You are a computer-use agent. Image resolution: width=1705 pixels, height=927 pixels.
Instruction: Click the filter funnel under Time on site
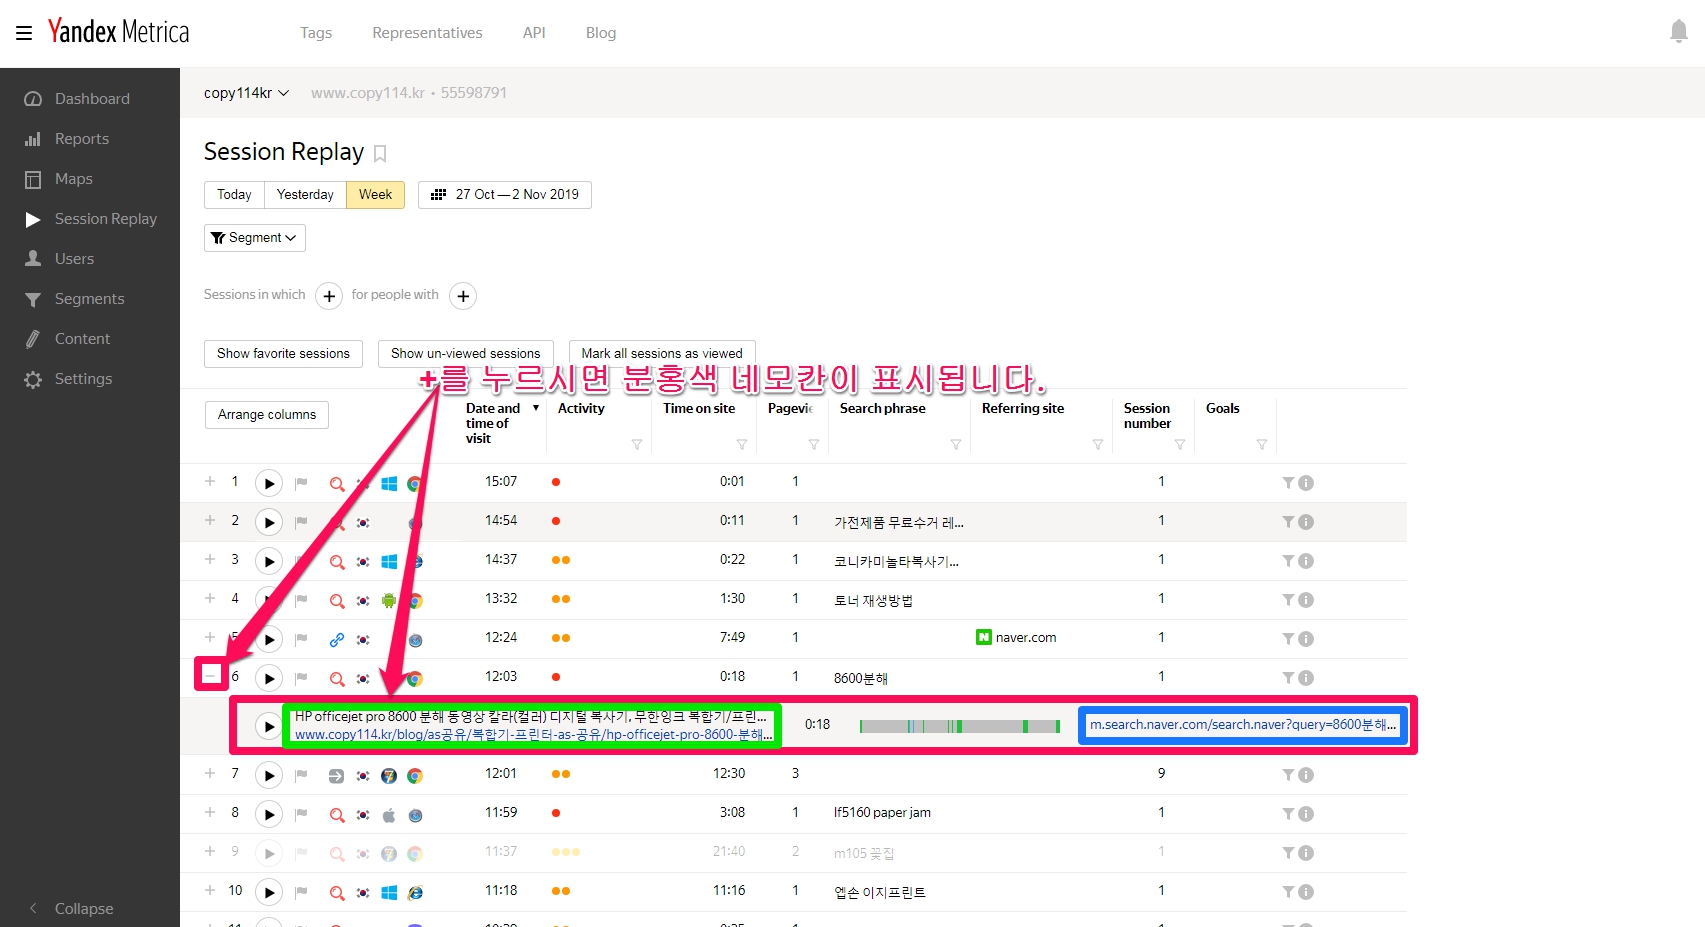(x=741, y=444)
